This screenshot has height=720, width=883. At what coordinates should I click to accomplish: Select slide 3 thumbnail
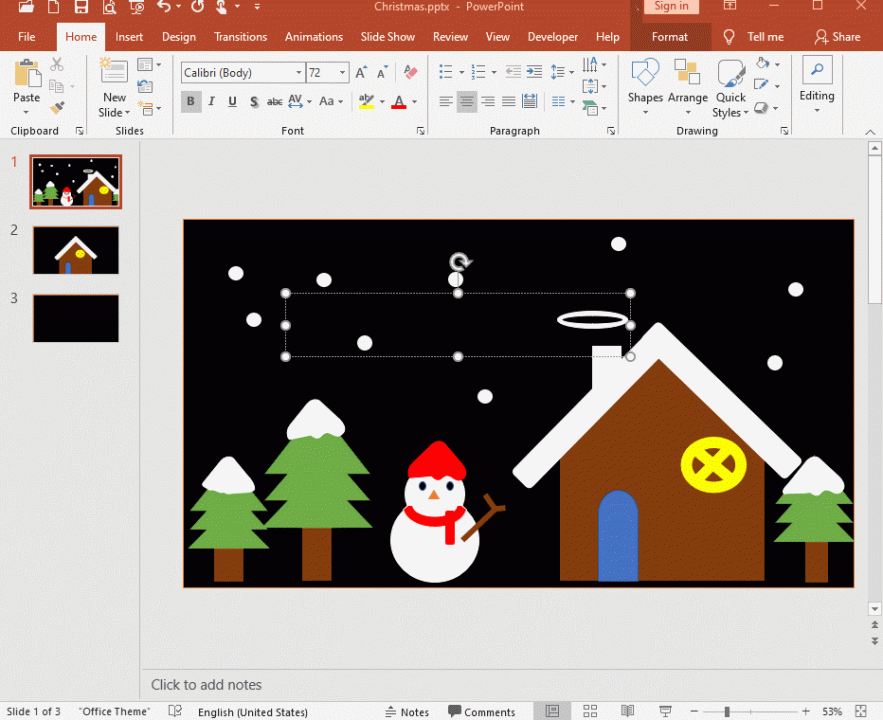click(x=76, y=319)
